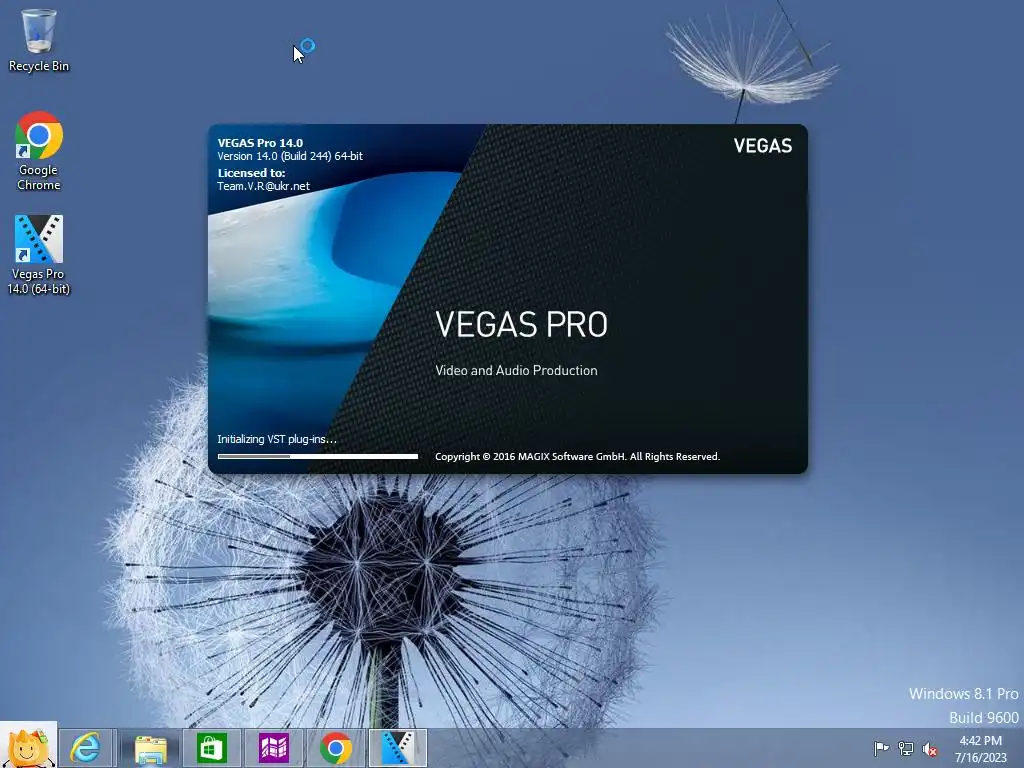This screenshot has width=1024, height=768.
Task: Click the VEGAS logo on splash screen
Action: (763, 146)
